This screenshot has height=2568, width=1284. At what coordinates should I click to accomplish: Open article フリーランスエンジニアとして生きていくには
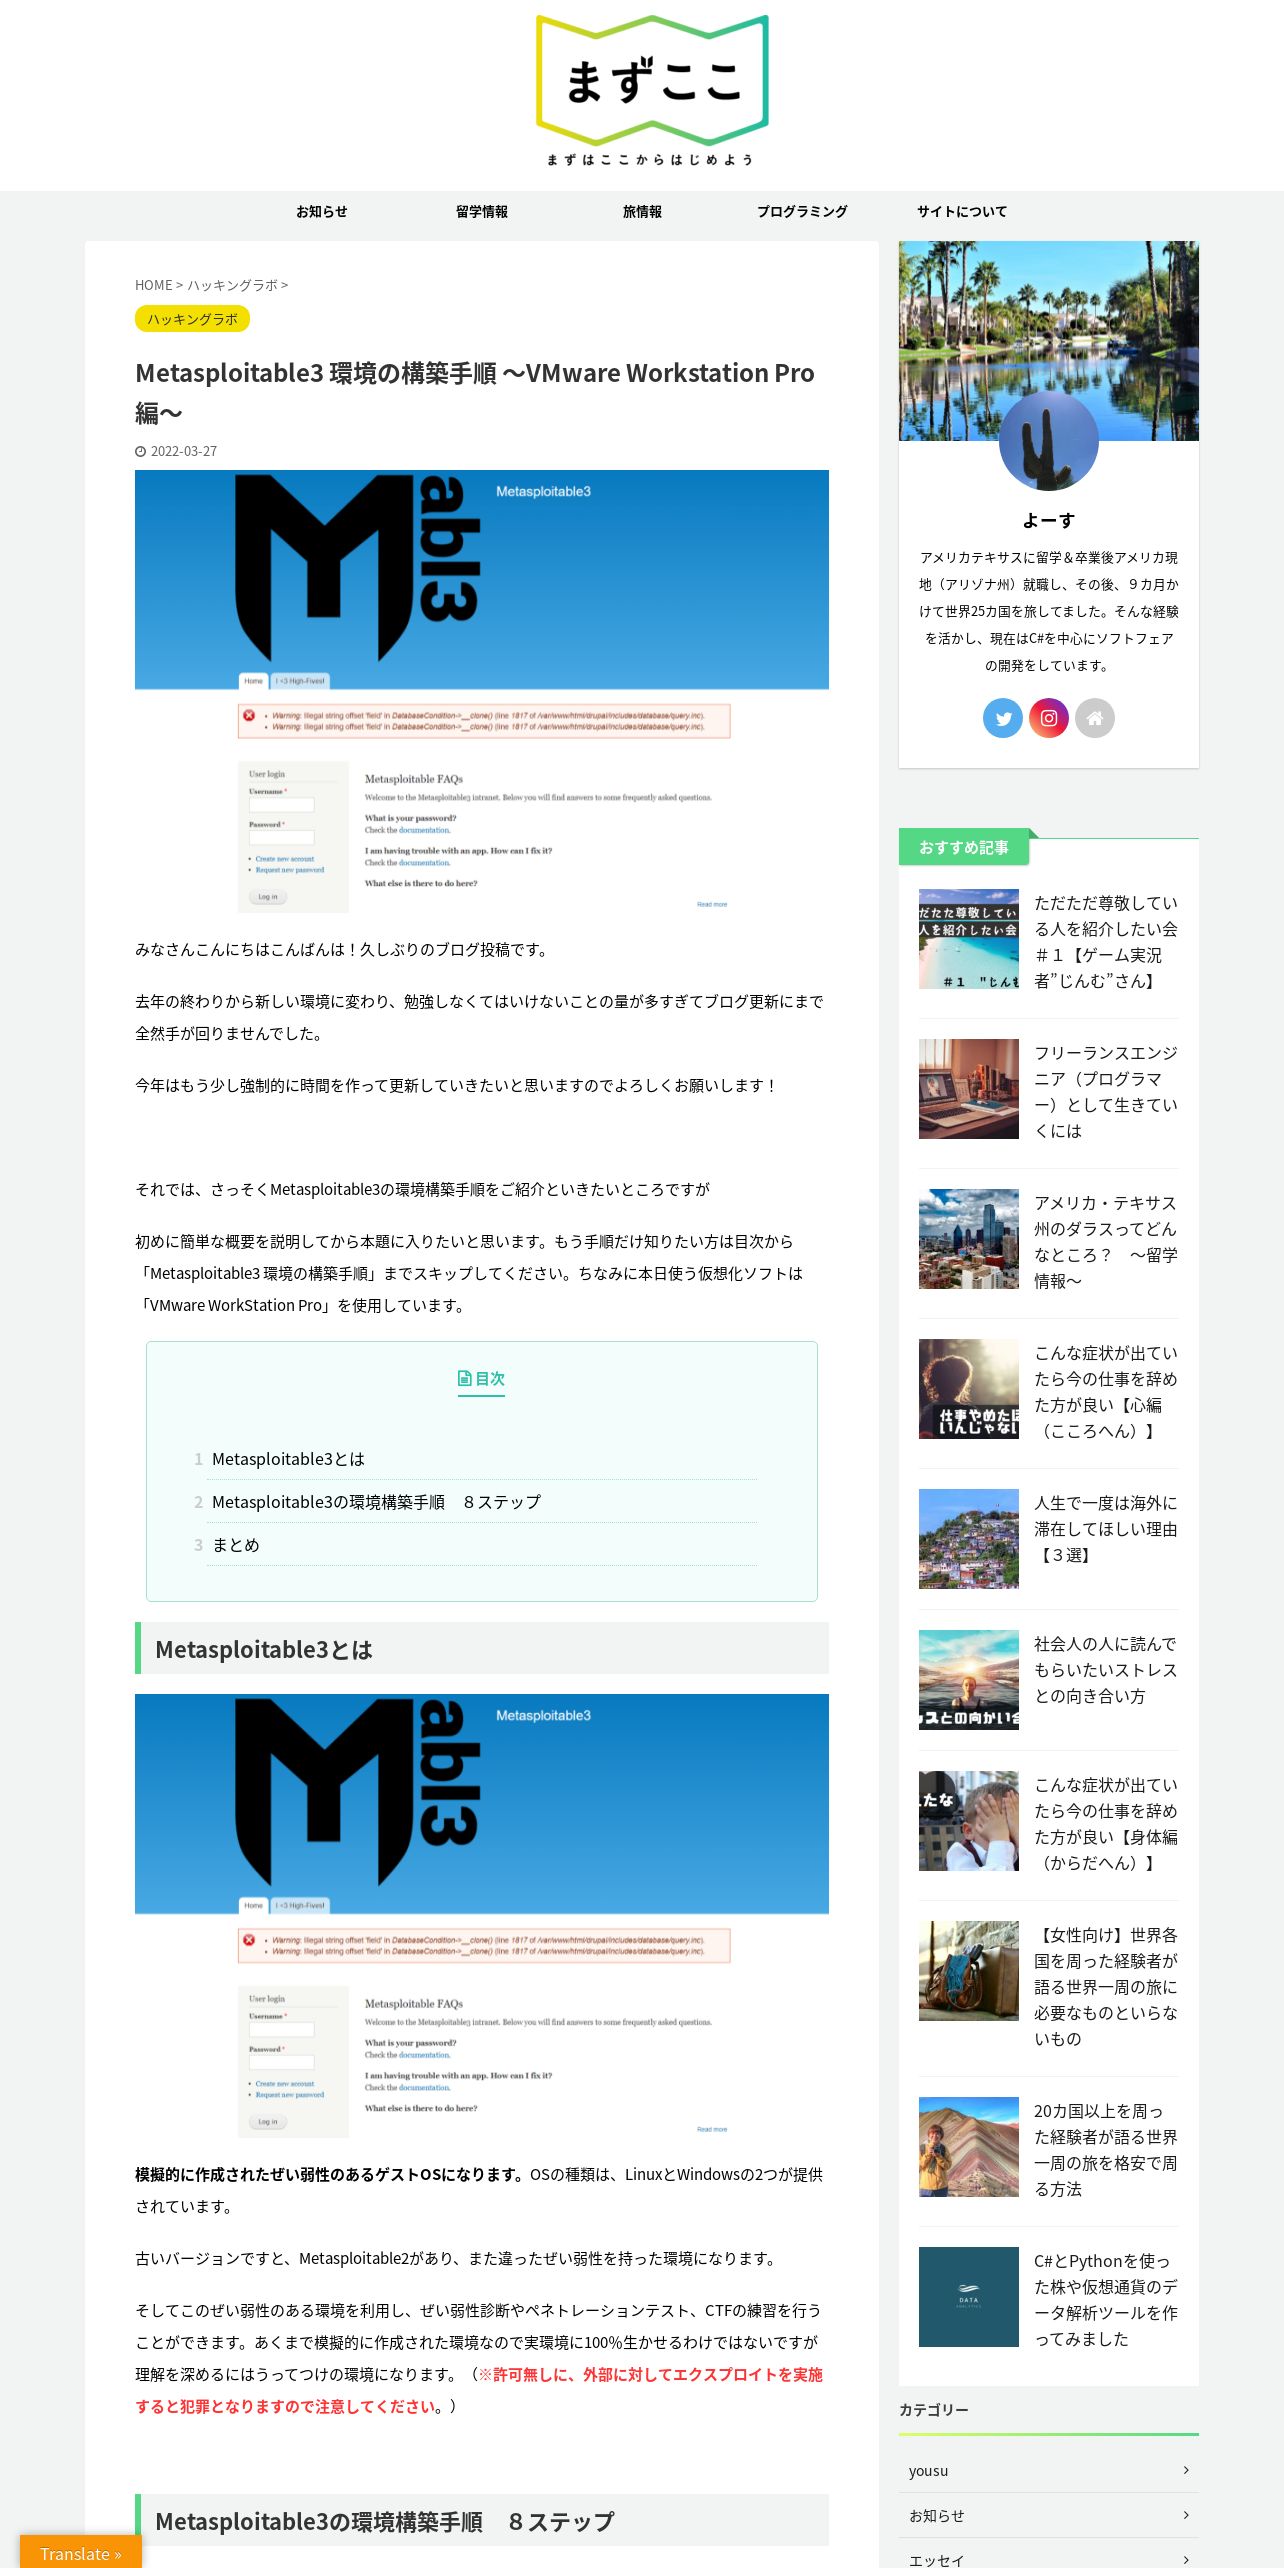pyautogui.click(x=1106, y=1092)
